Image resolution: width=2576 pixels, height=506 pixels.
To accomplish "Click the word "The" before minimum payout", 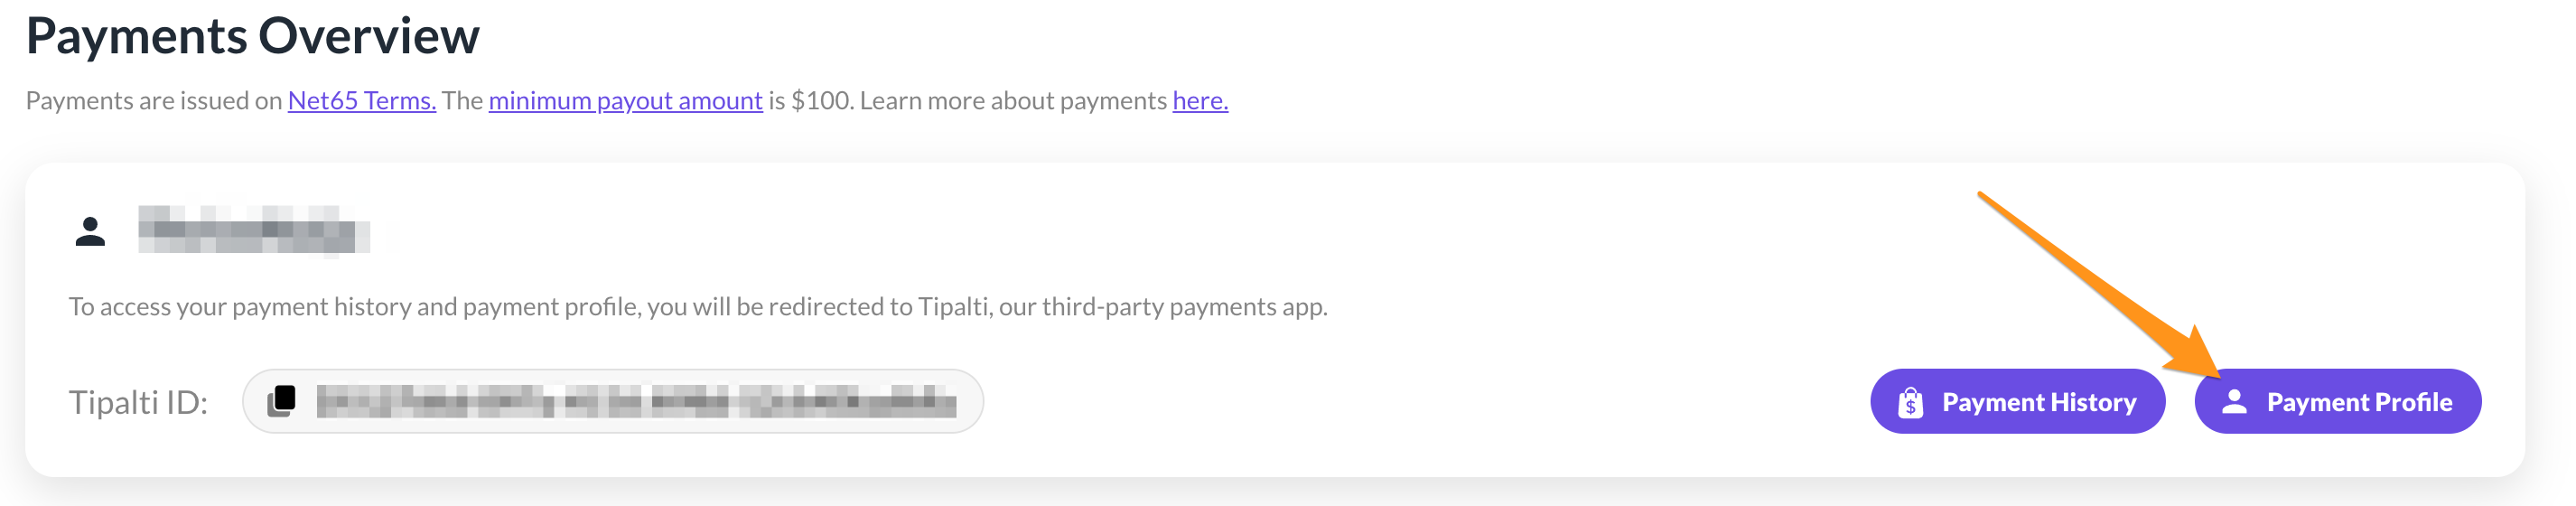I will [462, 101].
